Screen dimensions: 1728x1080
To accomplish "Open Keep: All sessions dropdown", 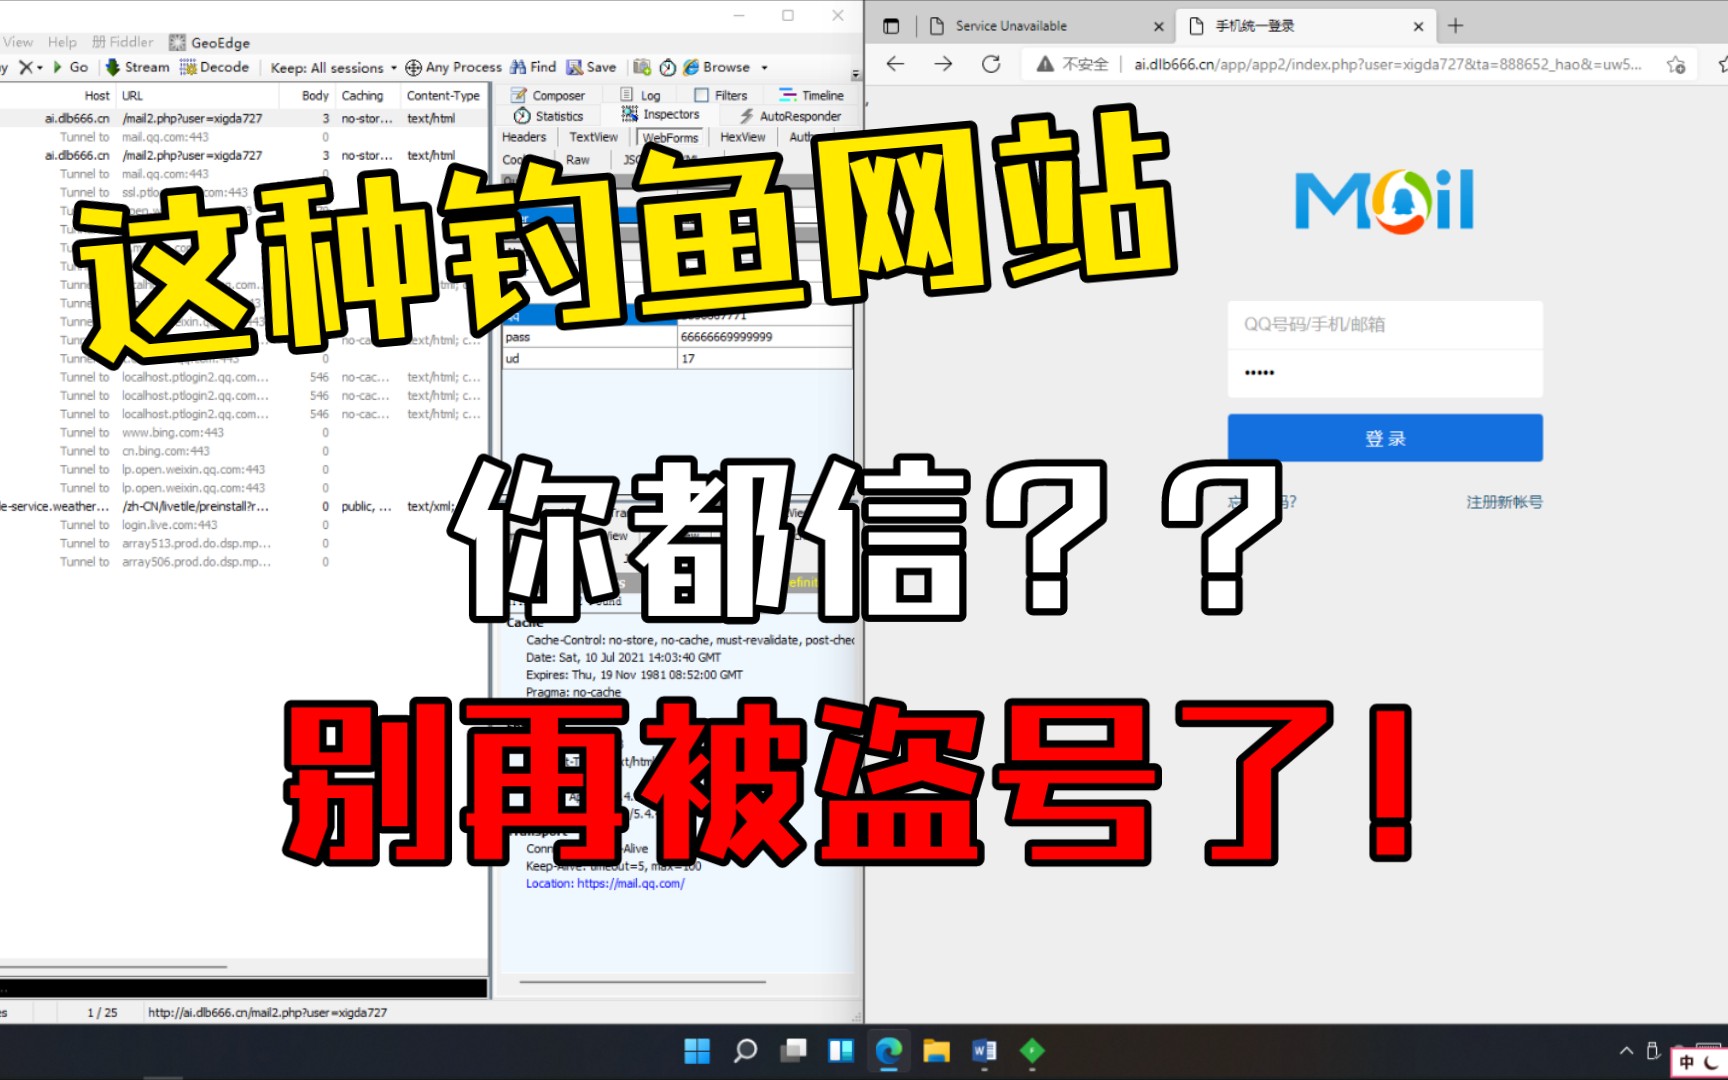I will (334, 68).
